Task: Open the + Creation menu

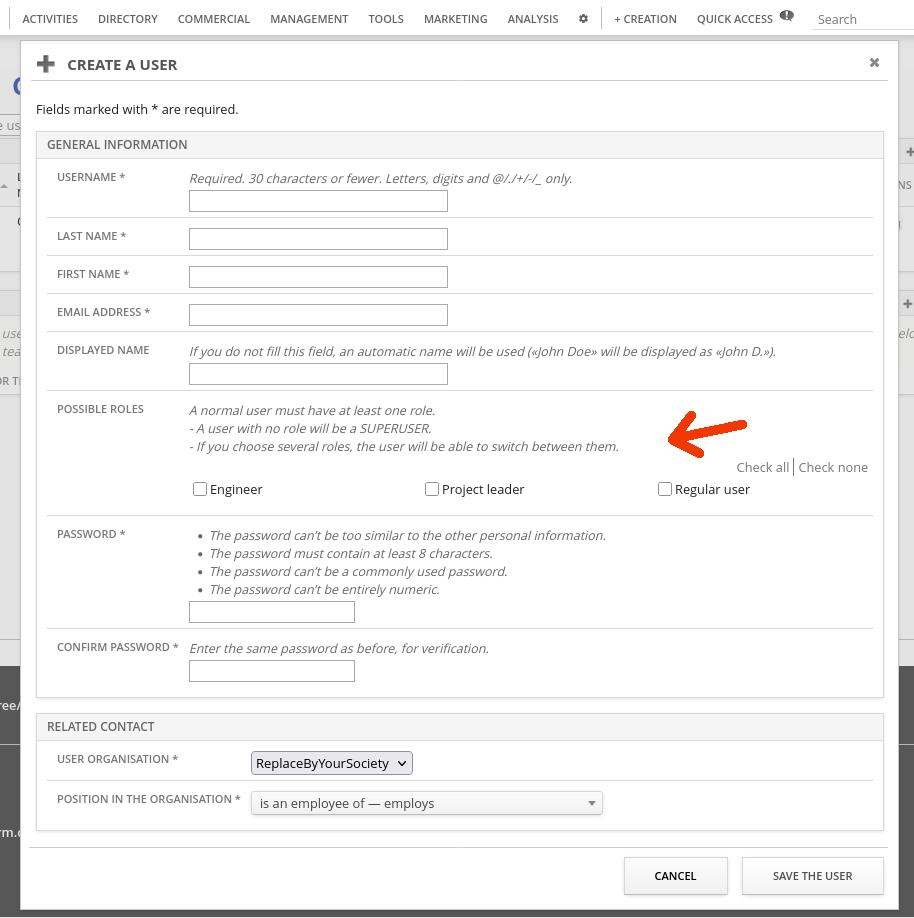Action: click(x=645, y=19)
